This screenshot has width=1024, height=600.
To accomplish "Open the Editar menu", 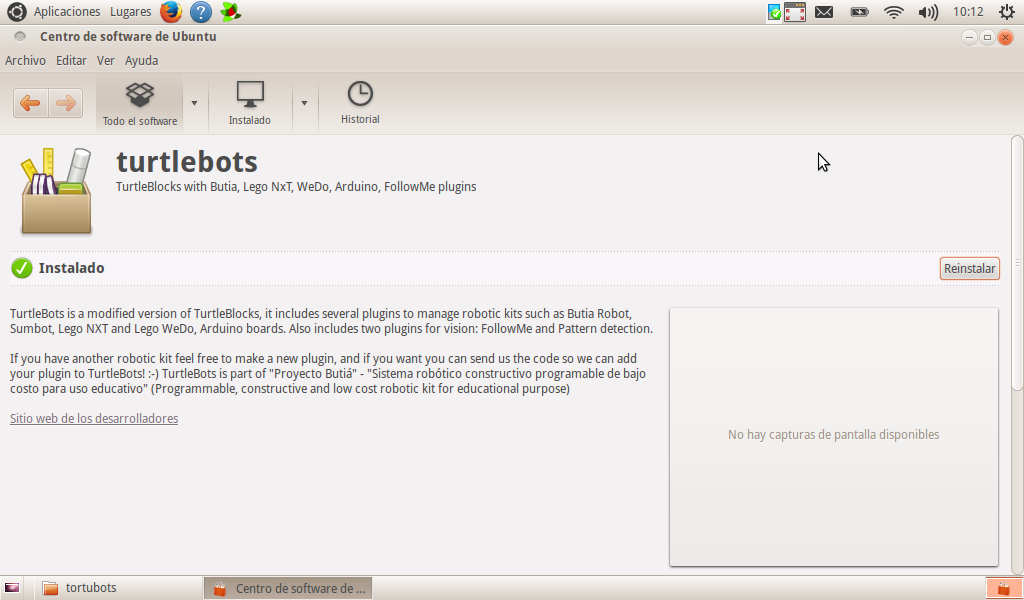I will pyautogui.click(x=71, y=61).
